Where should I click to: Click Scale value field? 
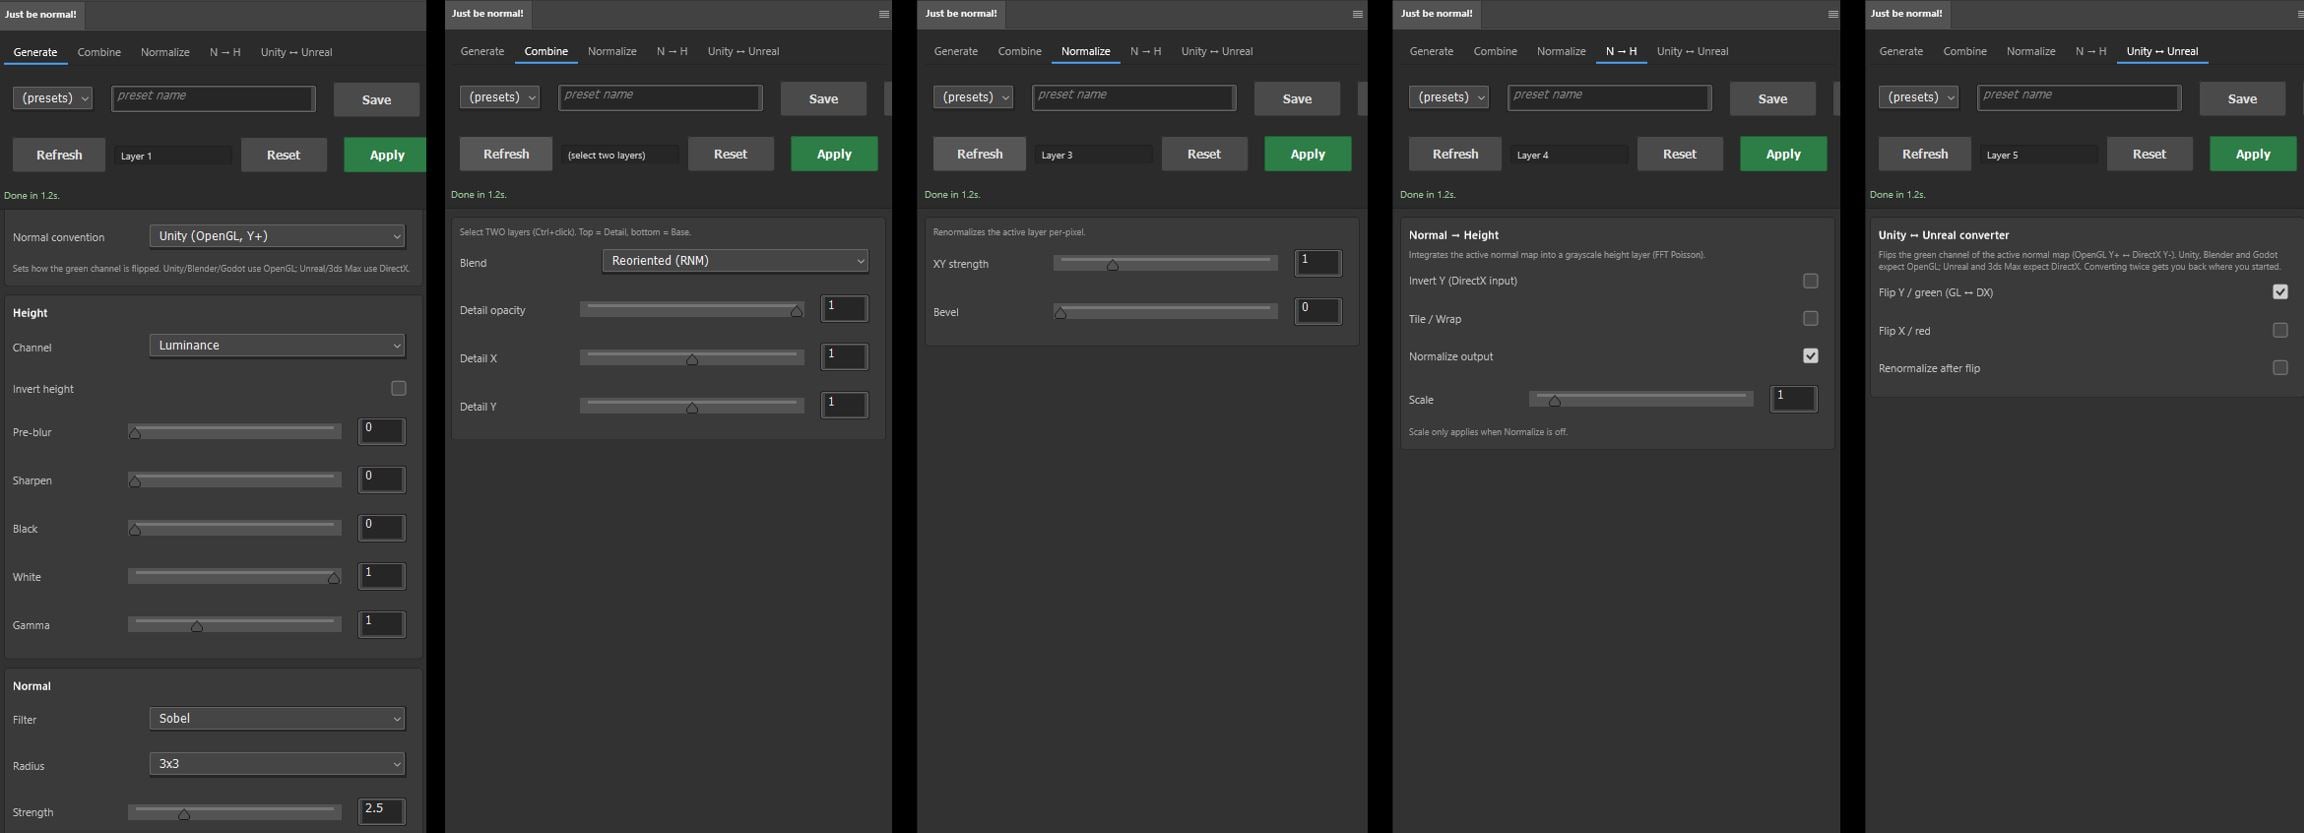(1794, 398)
